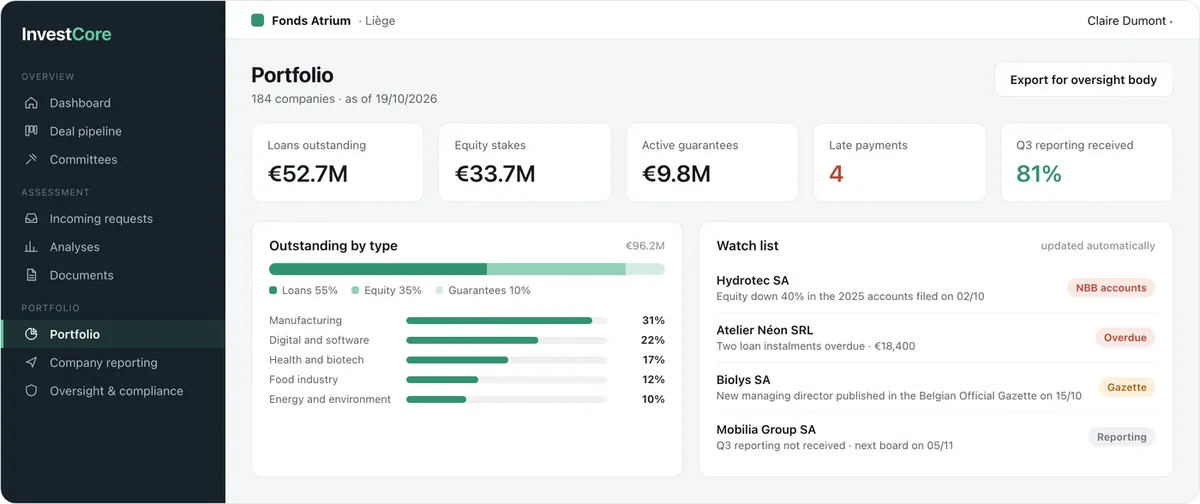Go to Deal pipeline
Viewport: 1200px width, 504px height.
(x=113, y=131)
